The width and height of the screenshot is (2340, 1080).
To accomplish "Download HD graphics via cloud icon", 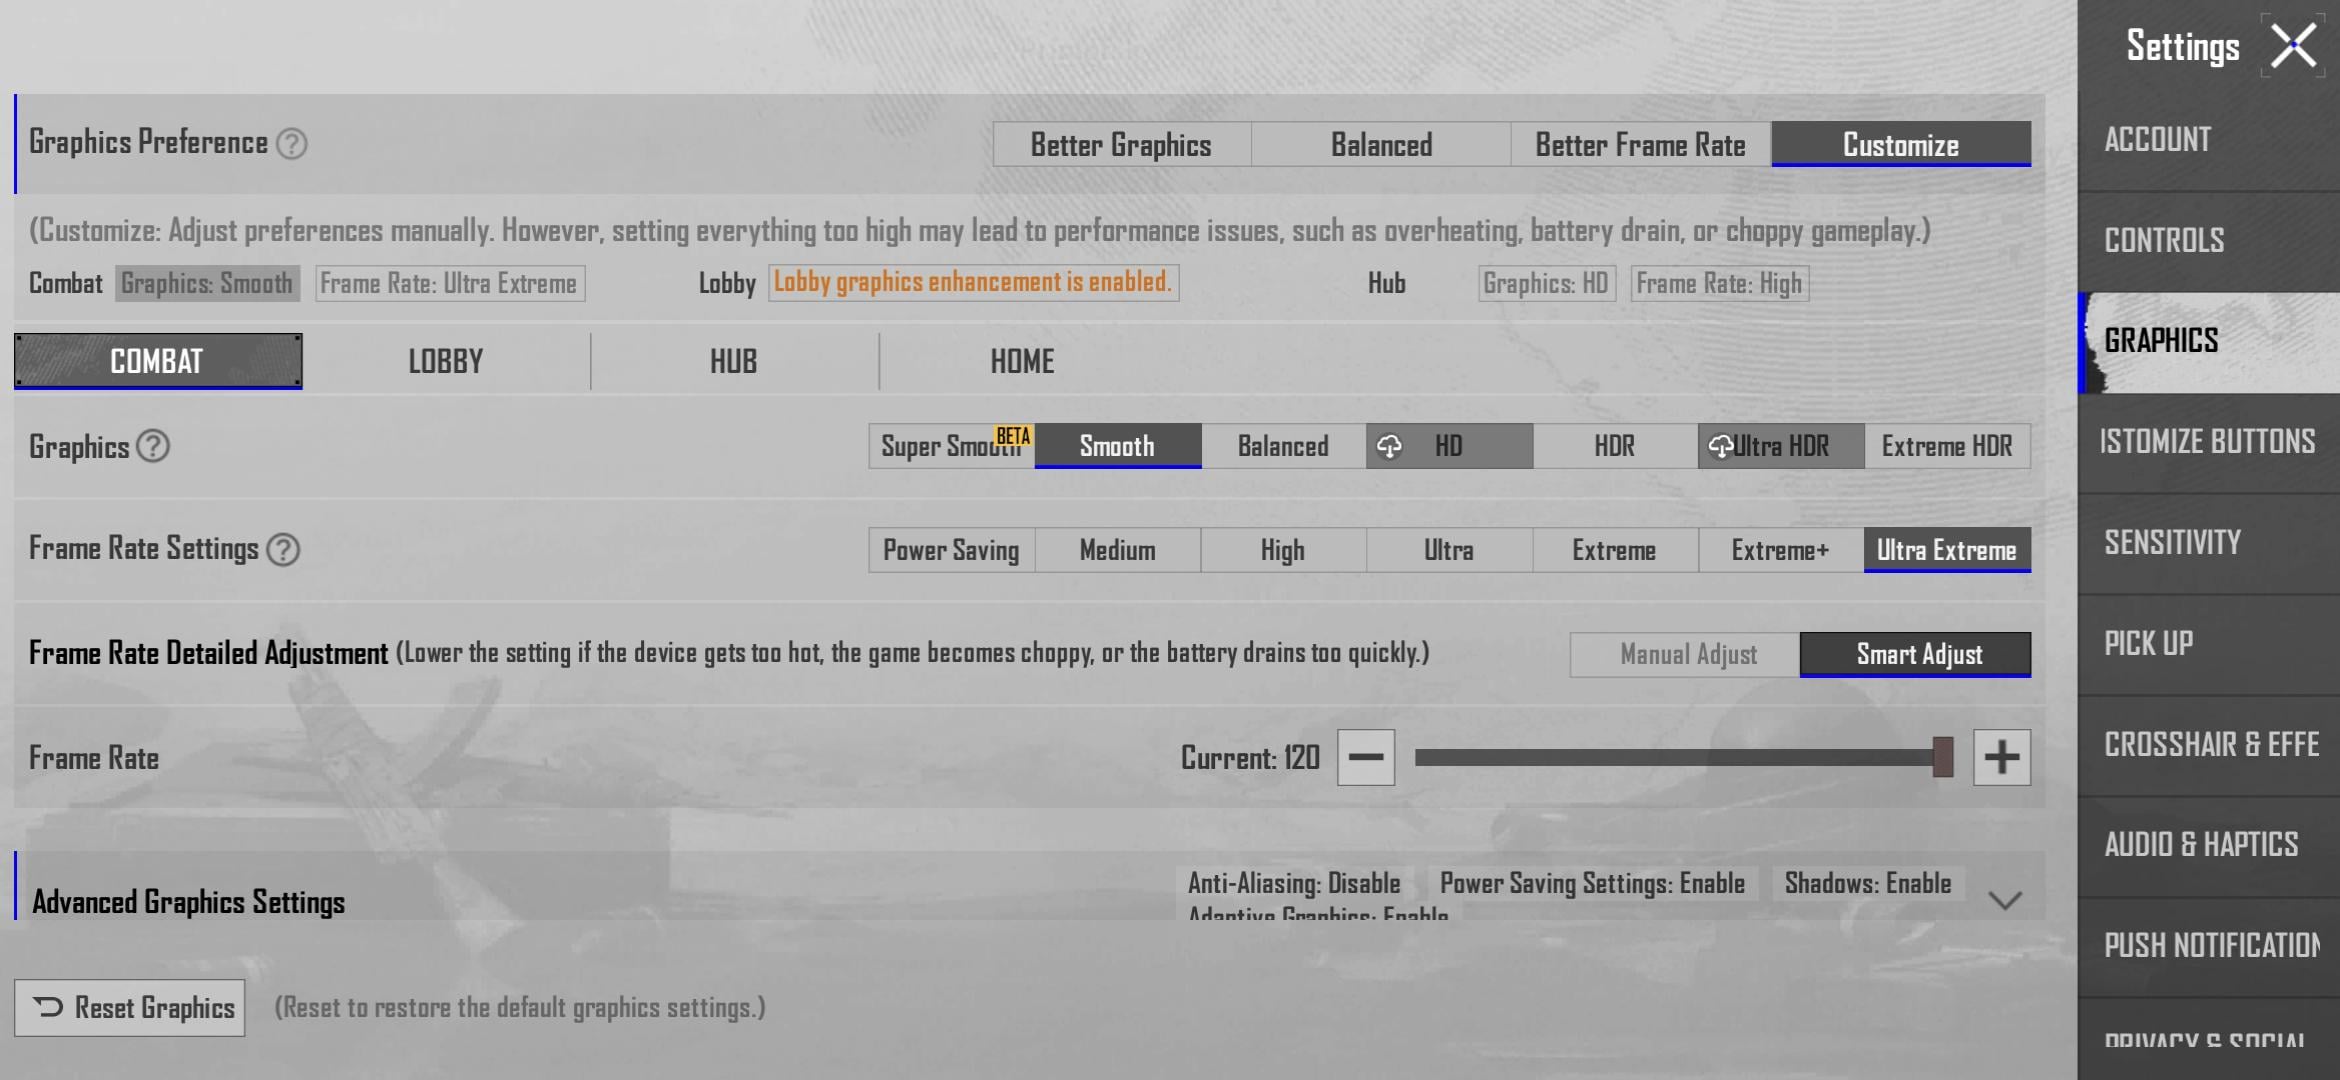I will [1389, 446].
